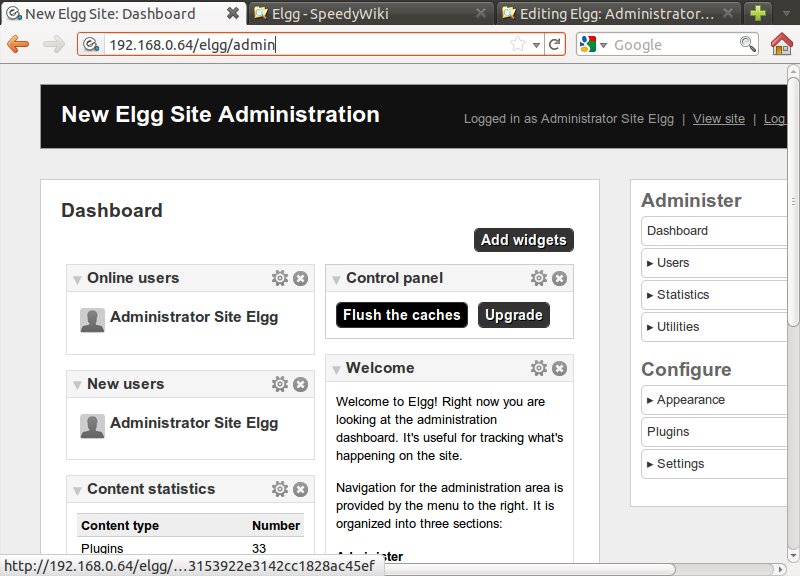
Task: Remove the Control panel widget
Action: click(560, 279)
